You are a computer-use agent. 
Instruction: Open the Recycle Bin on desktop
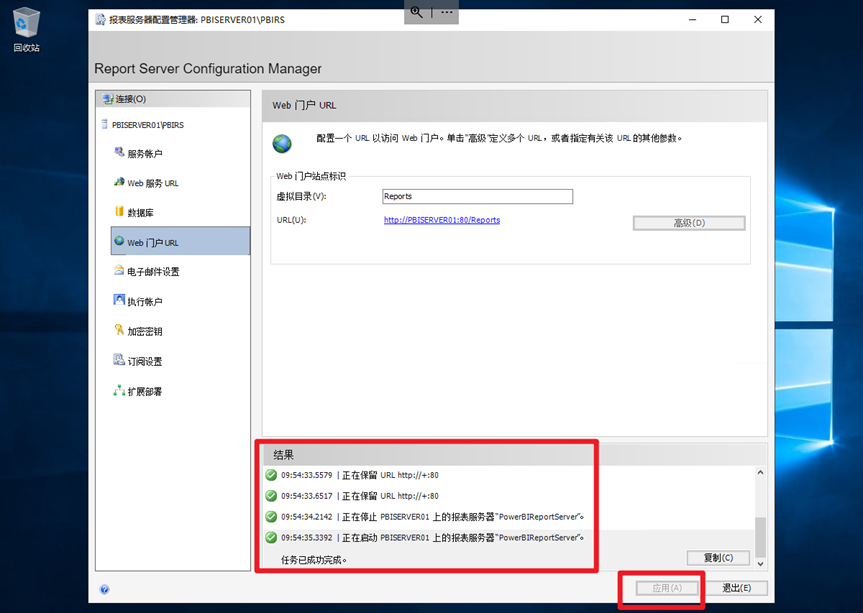27,24
